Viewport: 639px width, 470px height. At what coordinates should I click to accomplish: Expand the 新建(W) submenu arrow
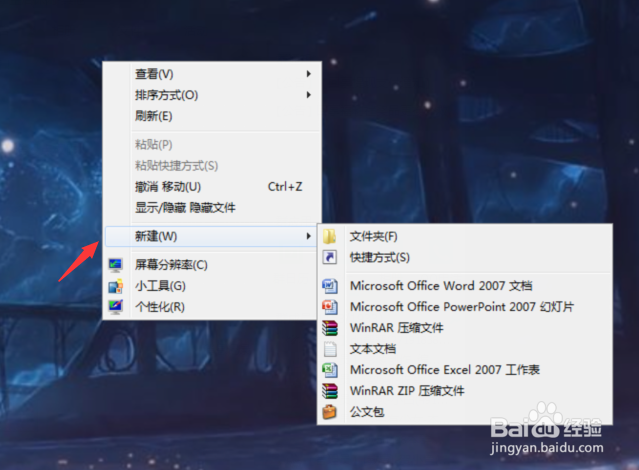pyautogui.click(x=308, y=236)
